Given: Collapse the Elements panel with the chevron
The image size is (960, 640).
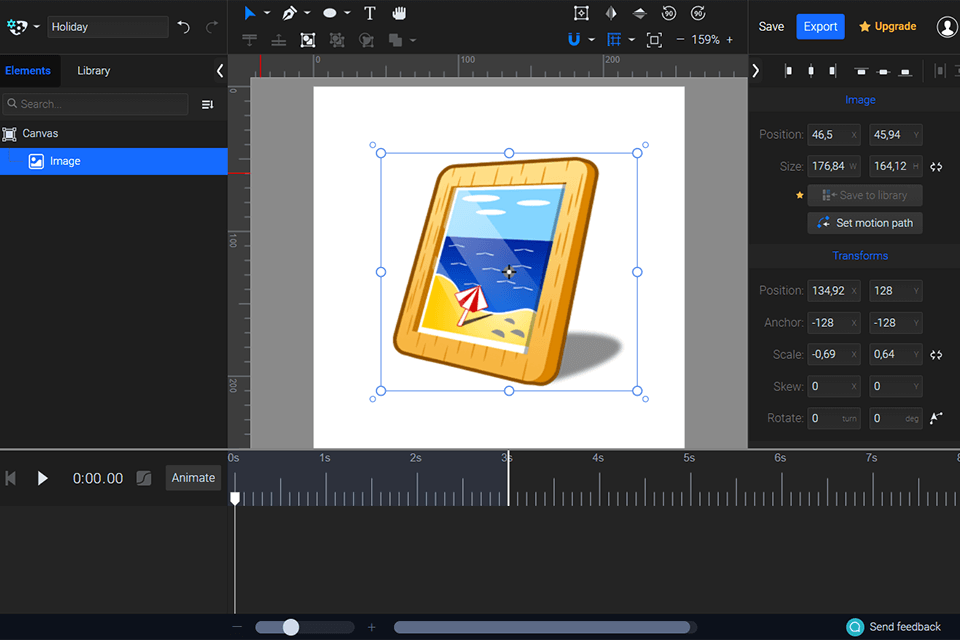Looking at the screenshot, I should coord(219,70).
